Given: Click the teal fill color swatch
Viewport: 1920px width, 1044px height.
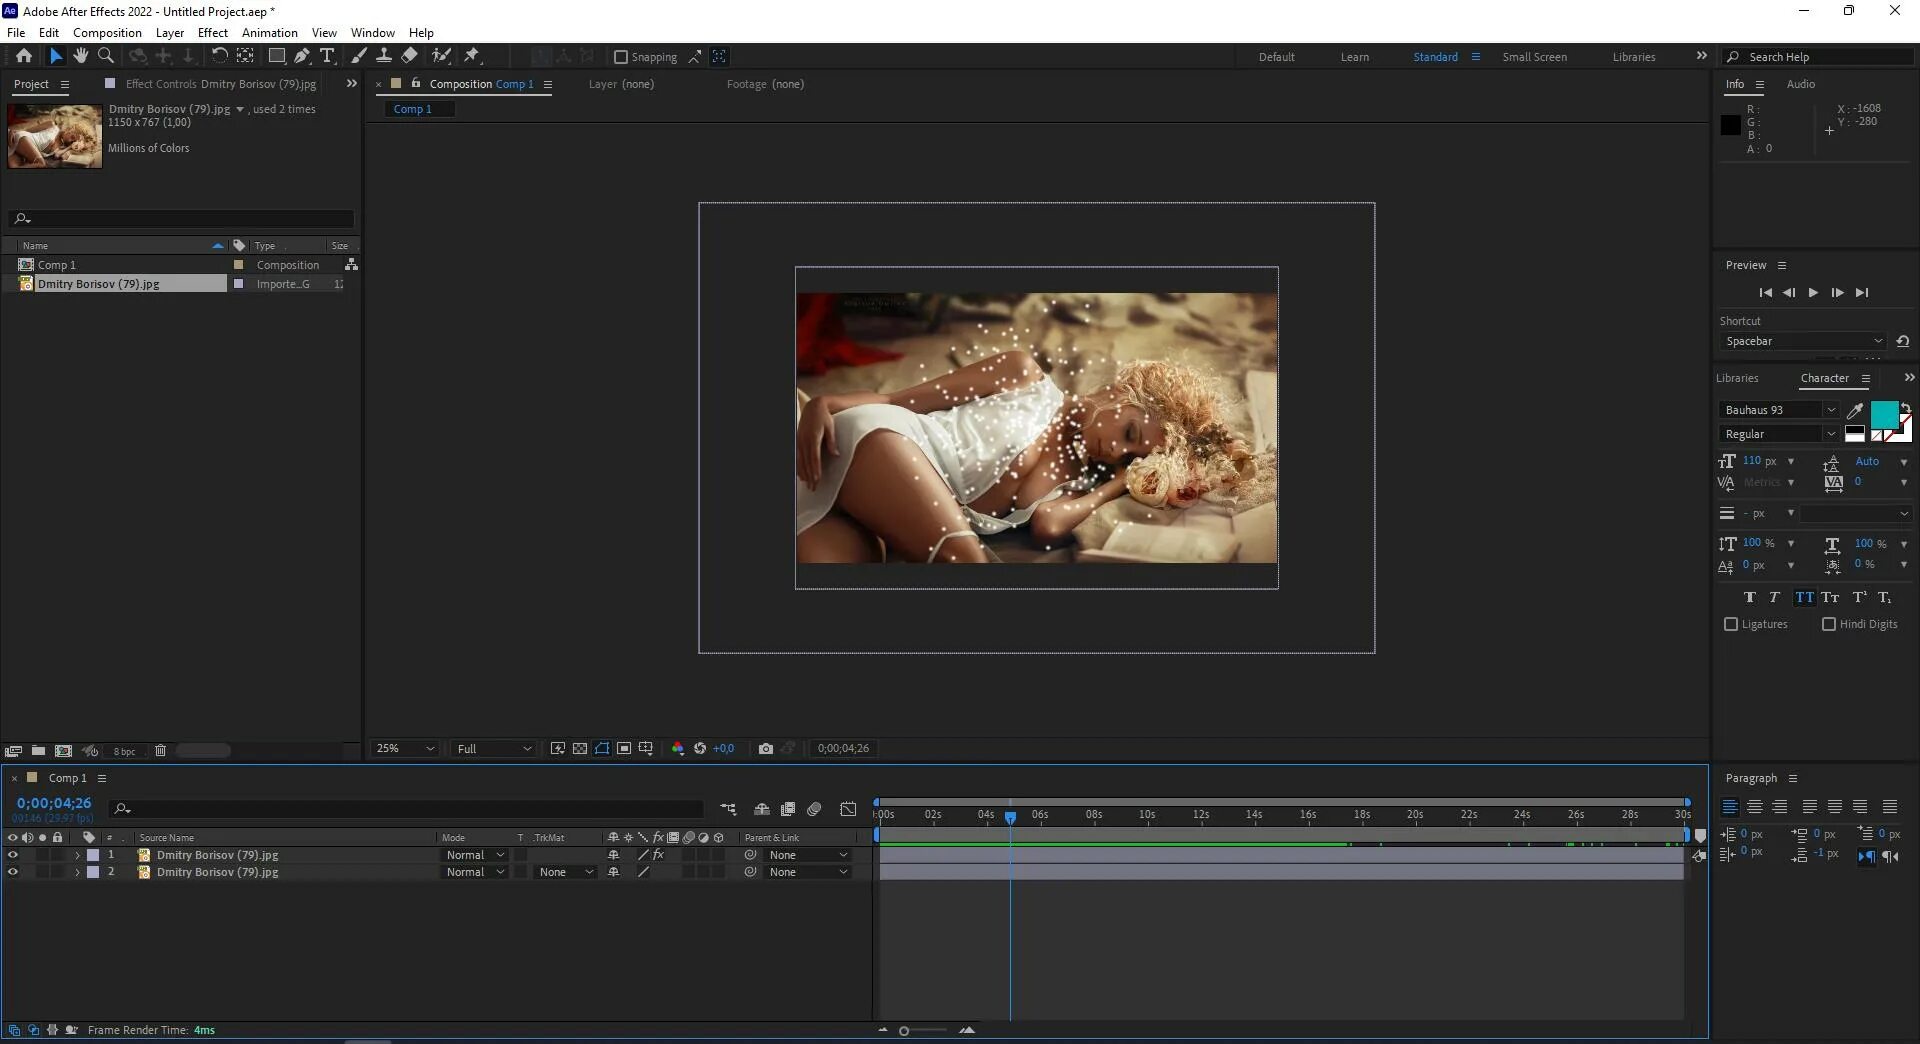Looking at the screenshot, I should 1883,414.
